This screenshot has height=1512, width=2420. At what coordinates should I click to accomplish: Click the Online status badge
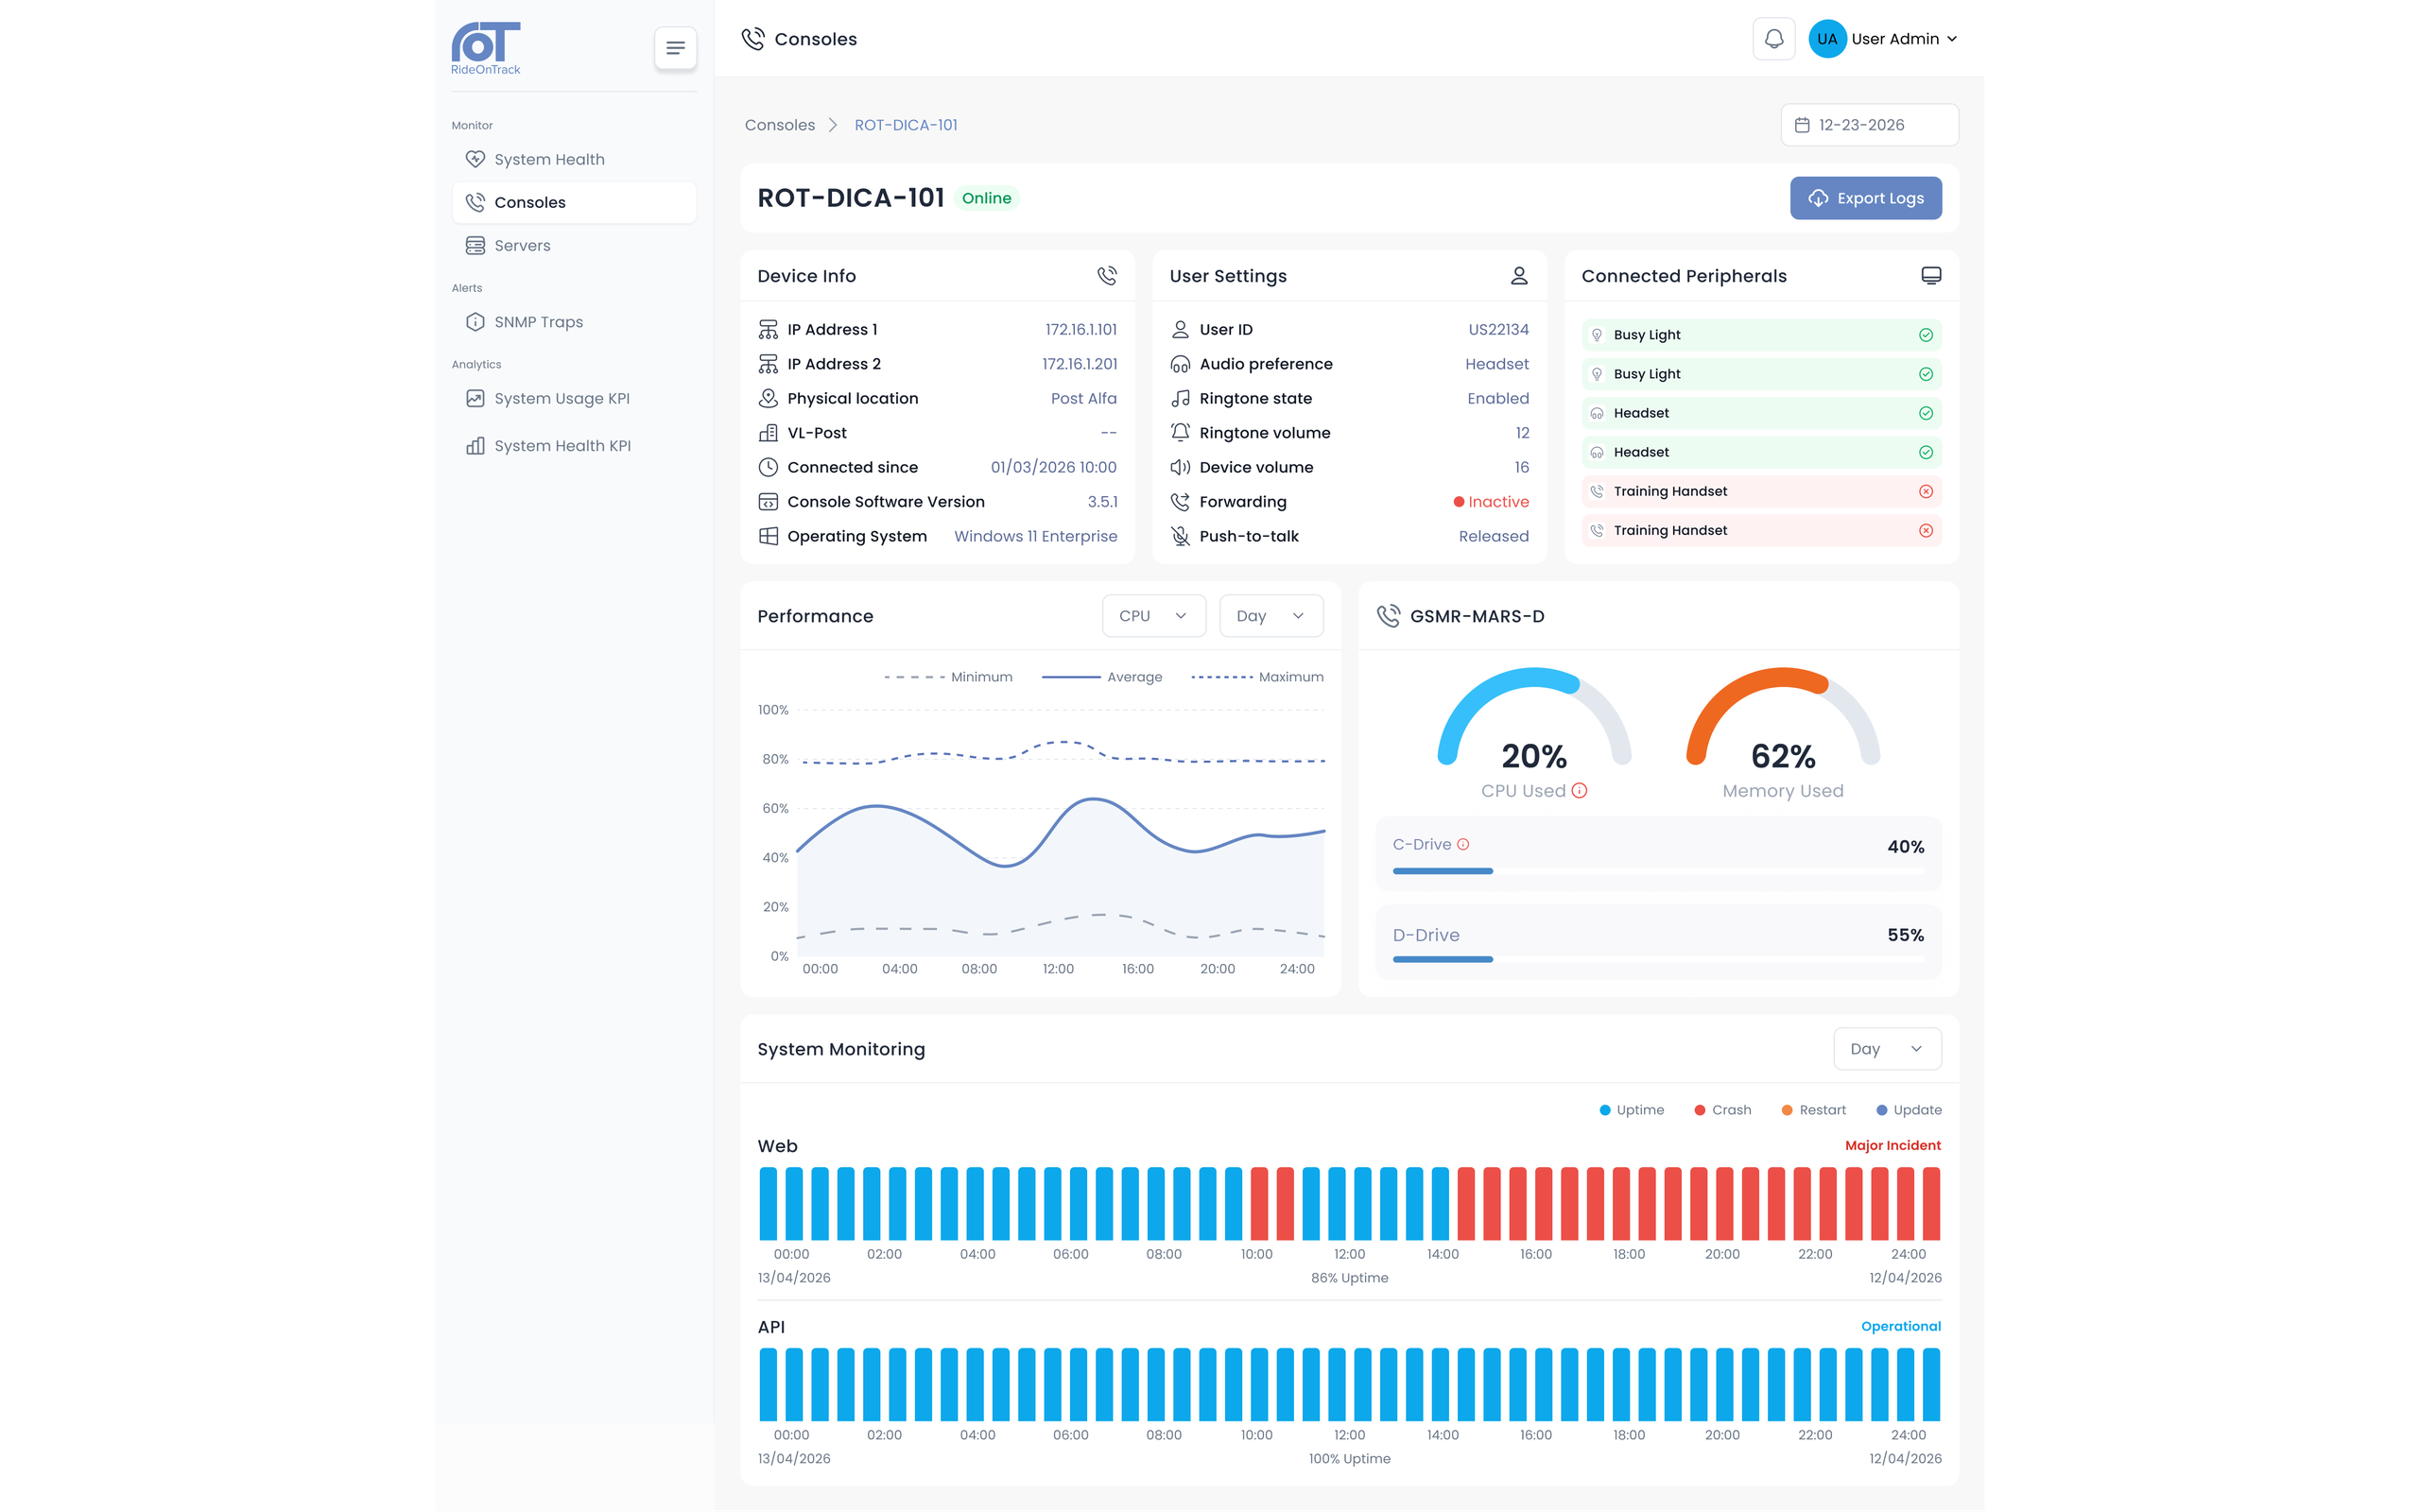986,198
